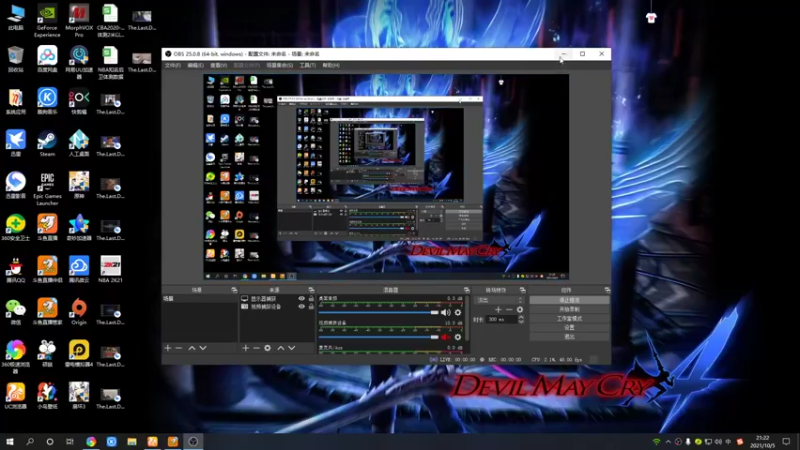Open File Explorer from the taskbar
This screenshot has height=450, width=800.
[132, 442]
